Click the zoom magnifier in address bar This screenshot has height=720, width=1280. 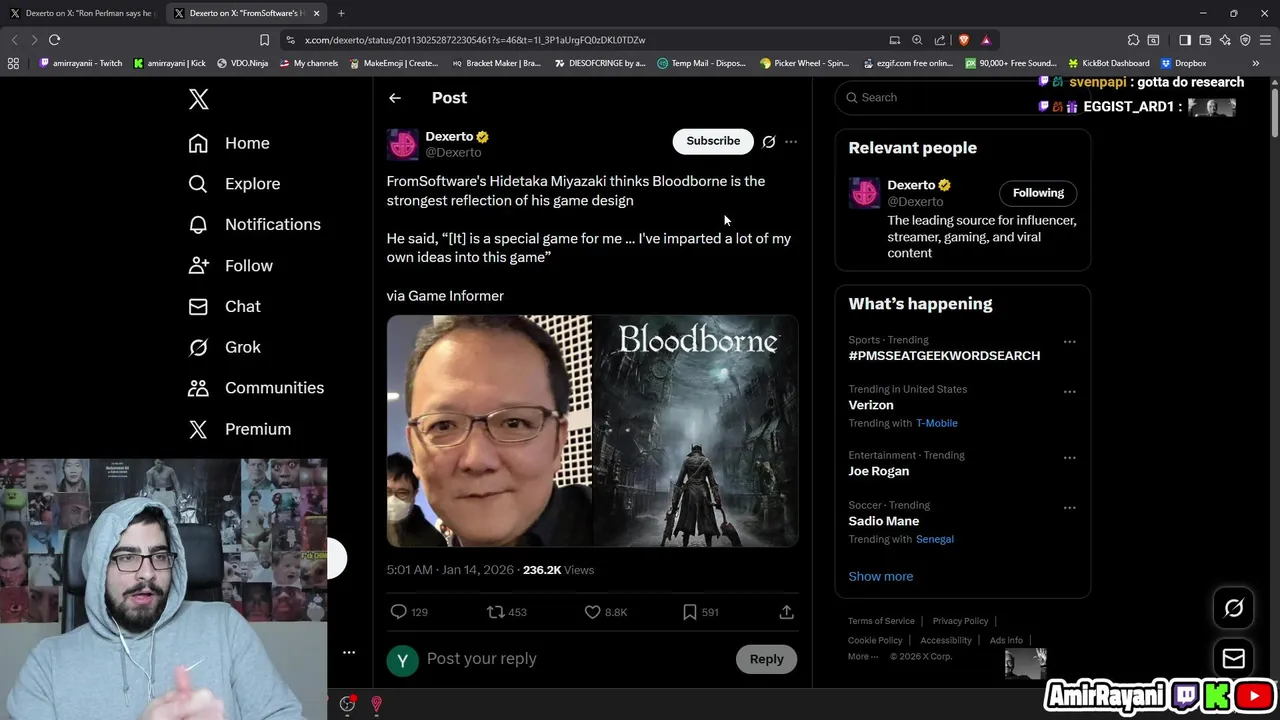917,40
